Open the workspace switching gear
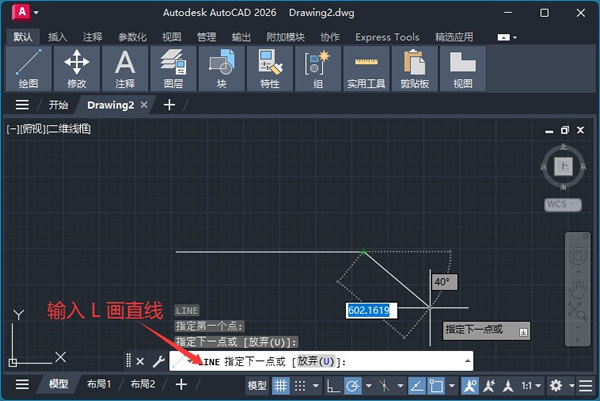600x401 pixels. point(556,385)
